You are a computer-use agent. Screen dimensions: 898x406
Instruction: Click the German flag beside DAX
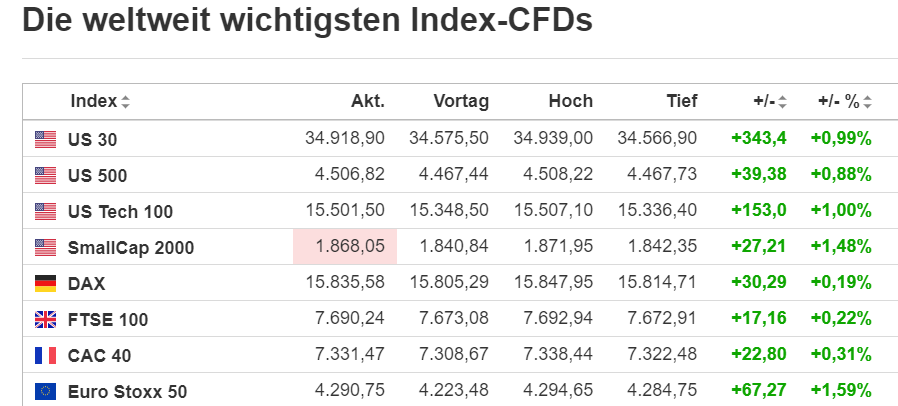tap(45, 283)
